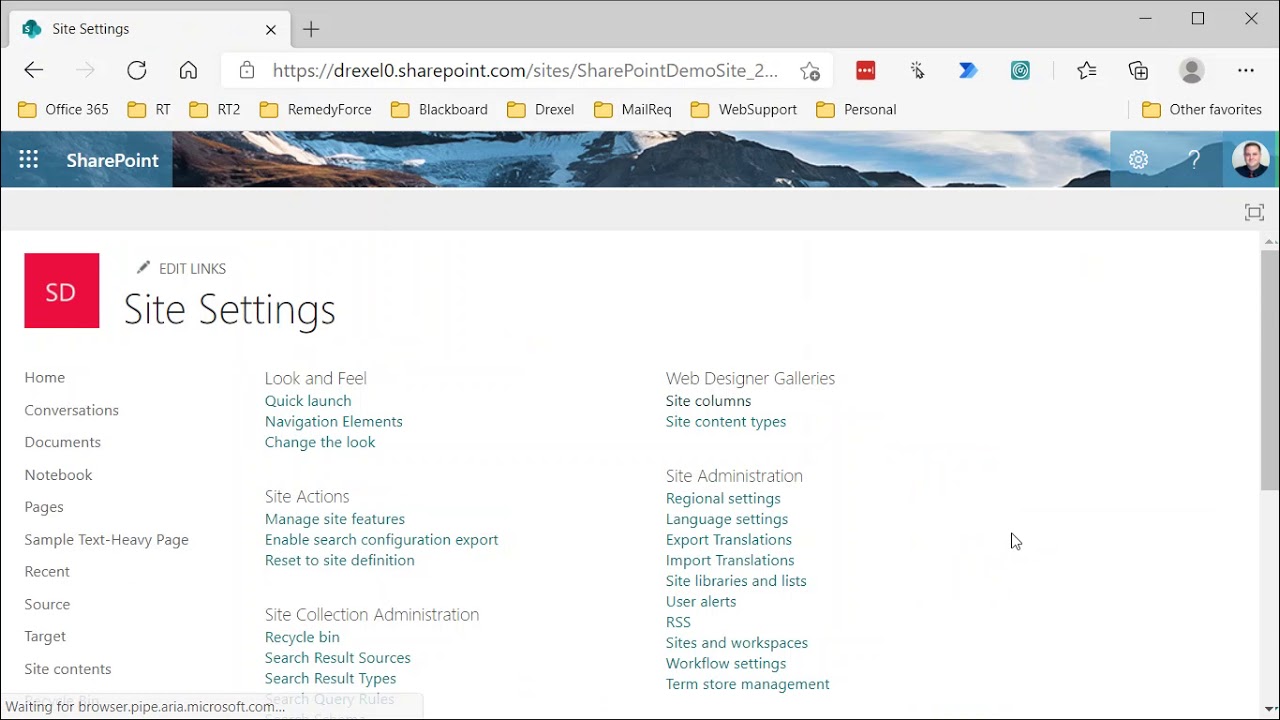Open the RemedyForce favorites folder

tap(315, 109)
